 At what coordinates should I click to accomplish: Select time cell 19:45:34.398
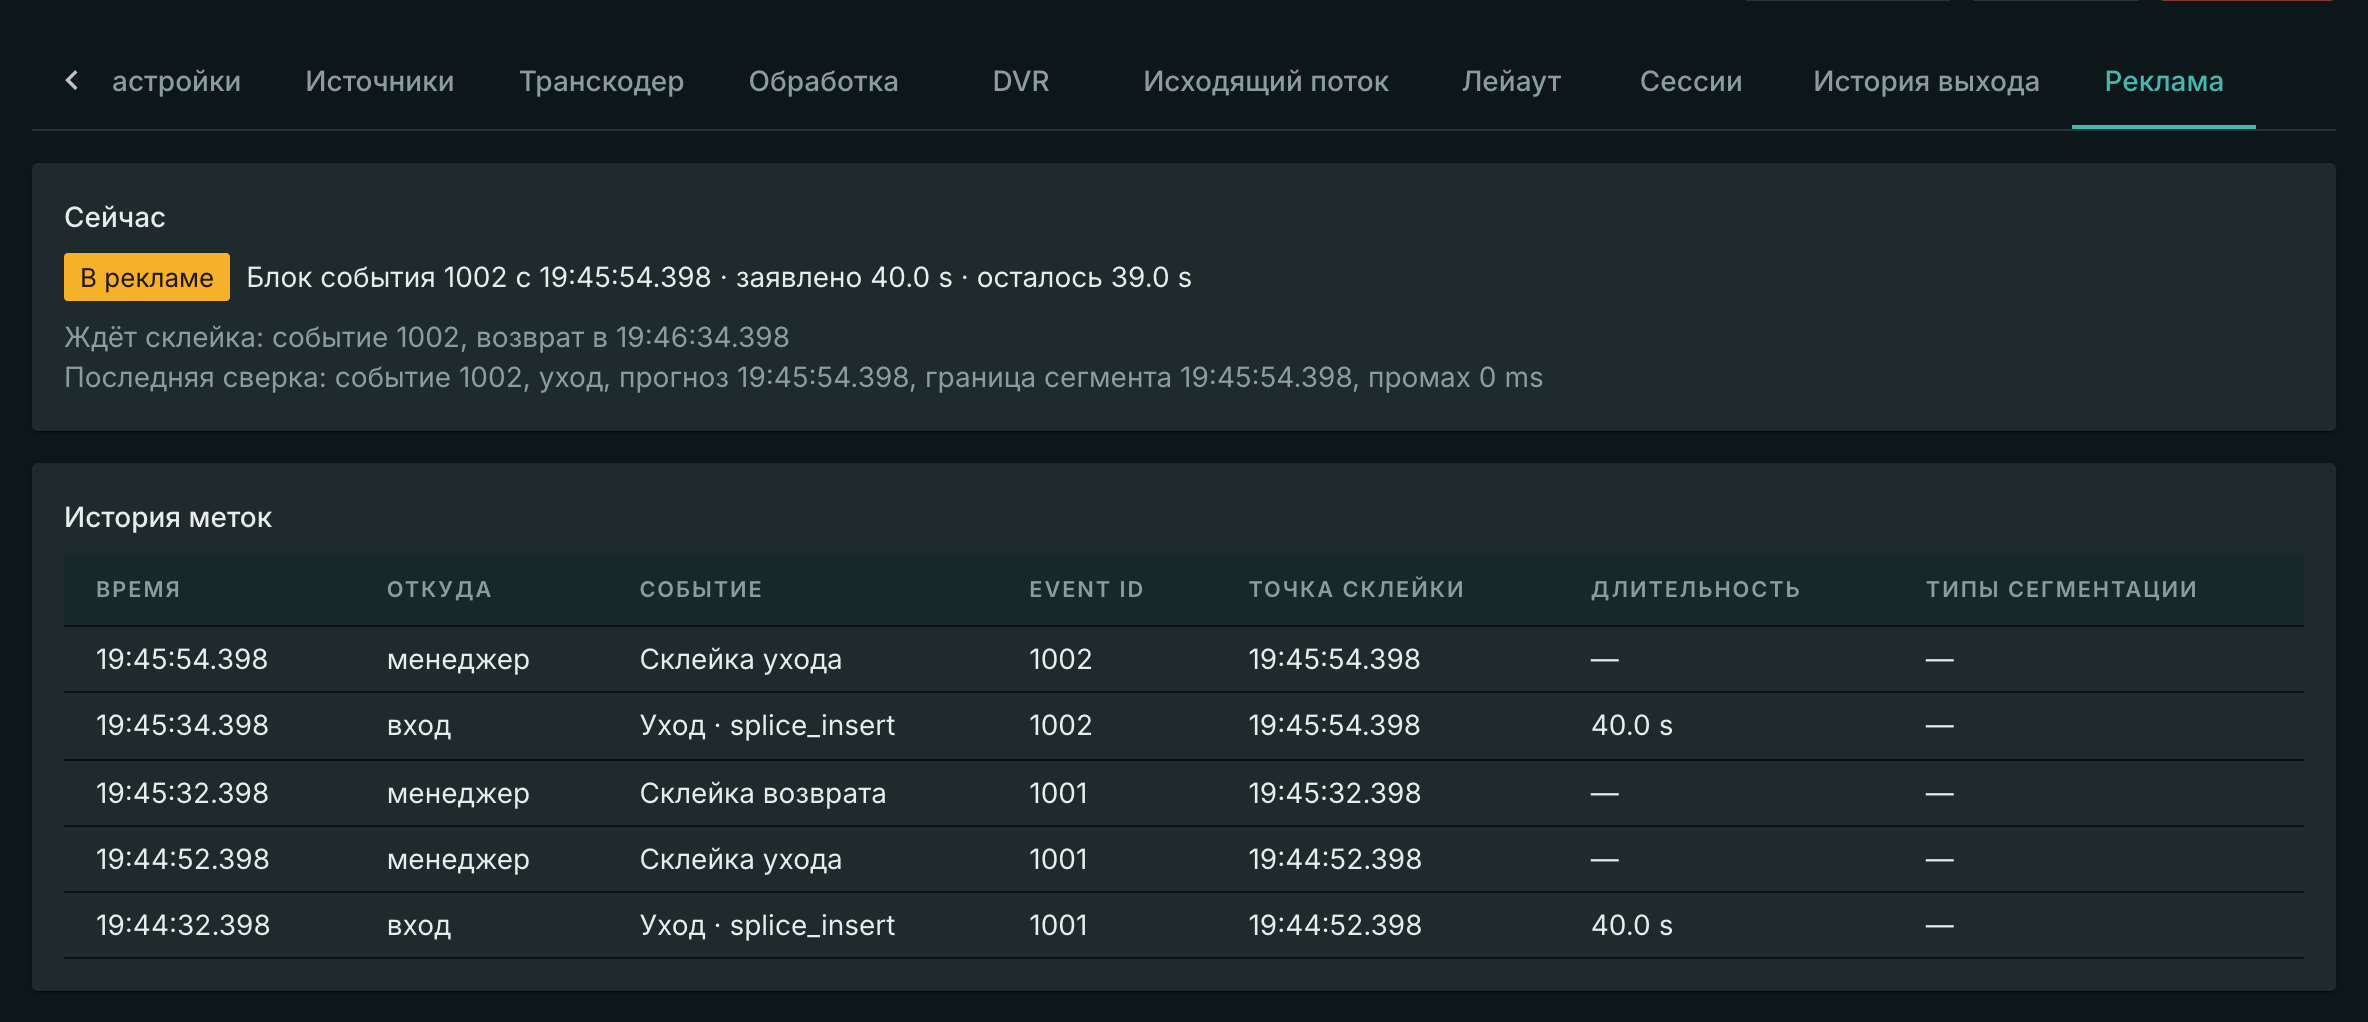point(182,725)
